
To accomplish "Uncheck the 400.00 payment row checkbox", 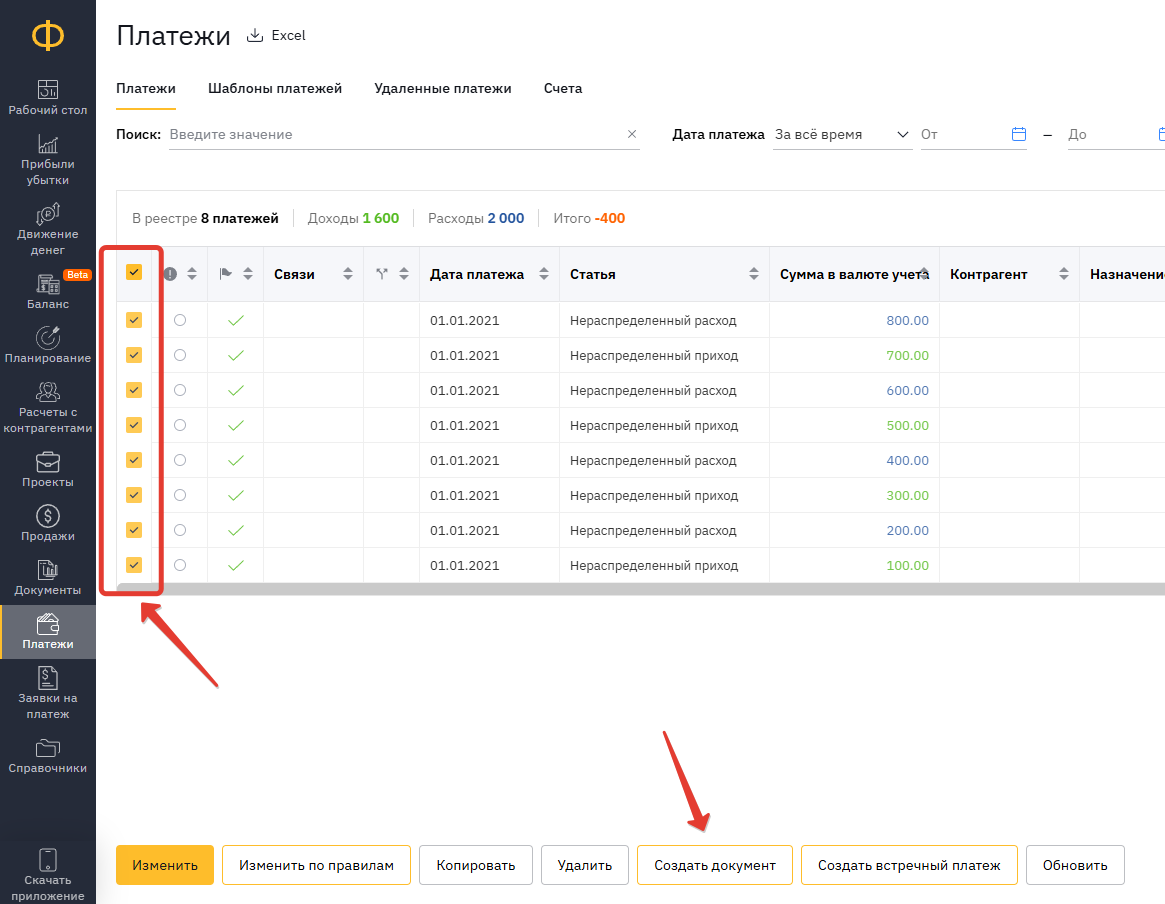I will pyautogui.click(x=134, y=460).
